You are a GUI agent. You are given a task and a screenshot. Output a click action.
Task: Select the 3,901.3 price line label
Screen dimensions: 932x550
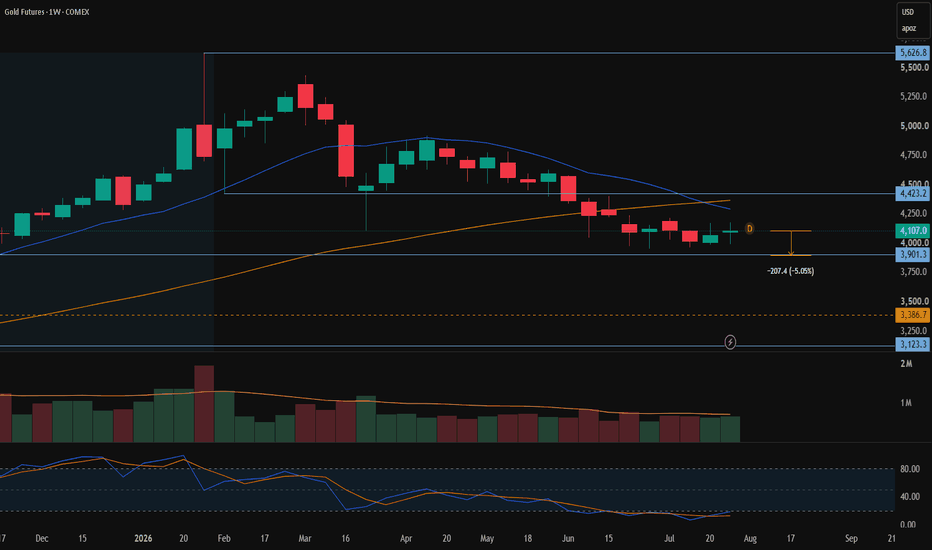(912, 254)
